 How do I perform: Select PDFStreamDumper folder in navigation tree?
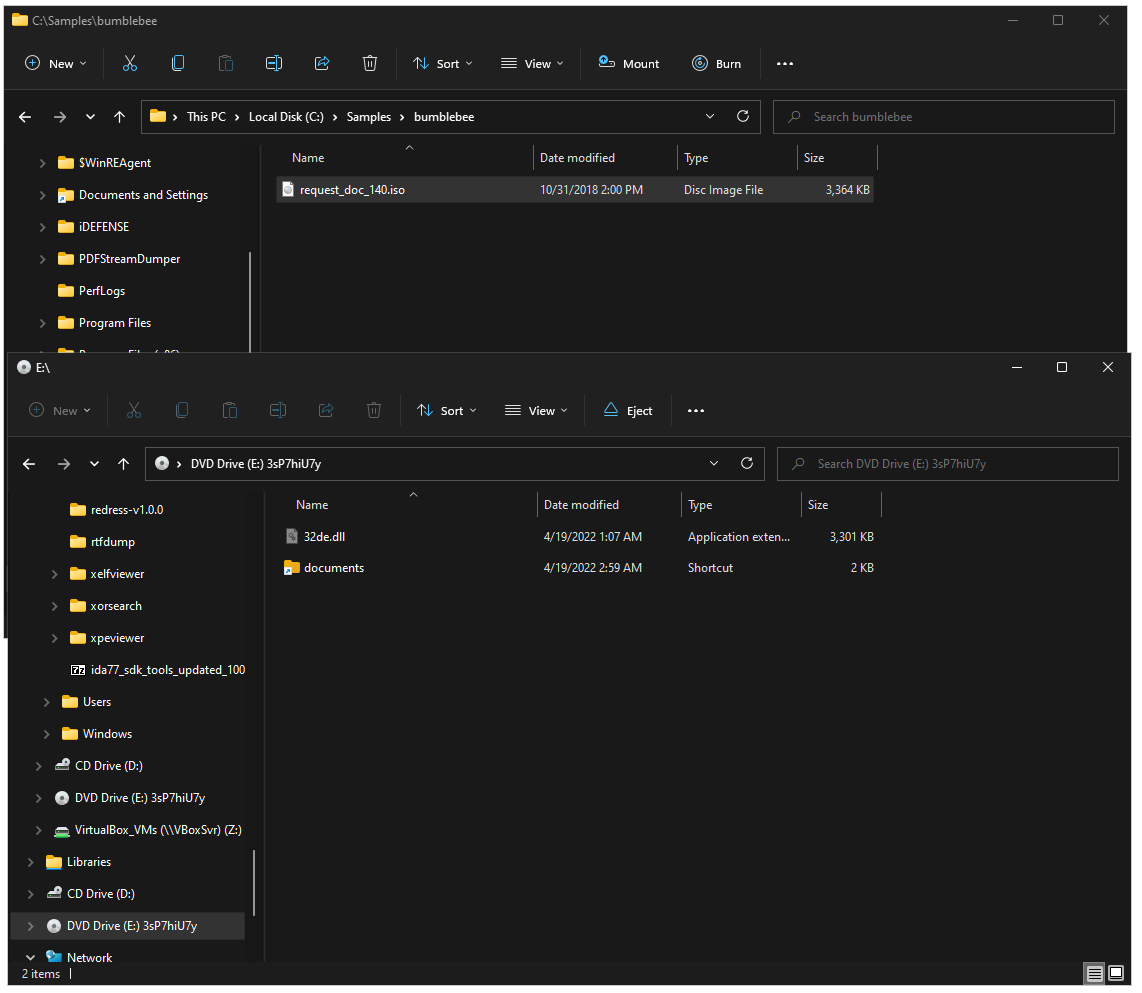click(x=129, y=259)
